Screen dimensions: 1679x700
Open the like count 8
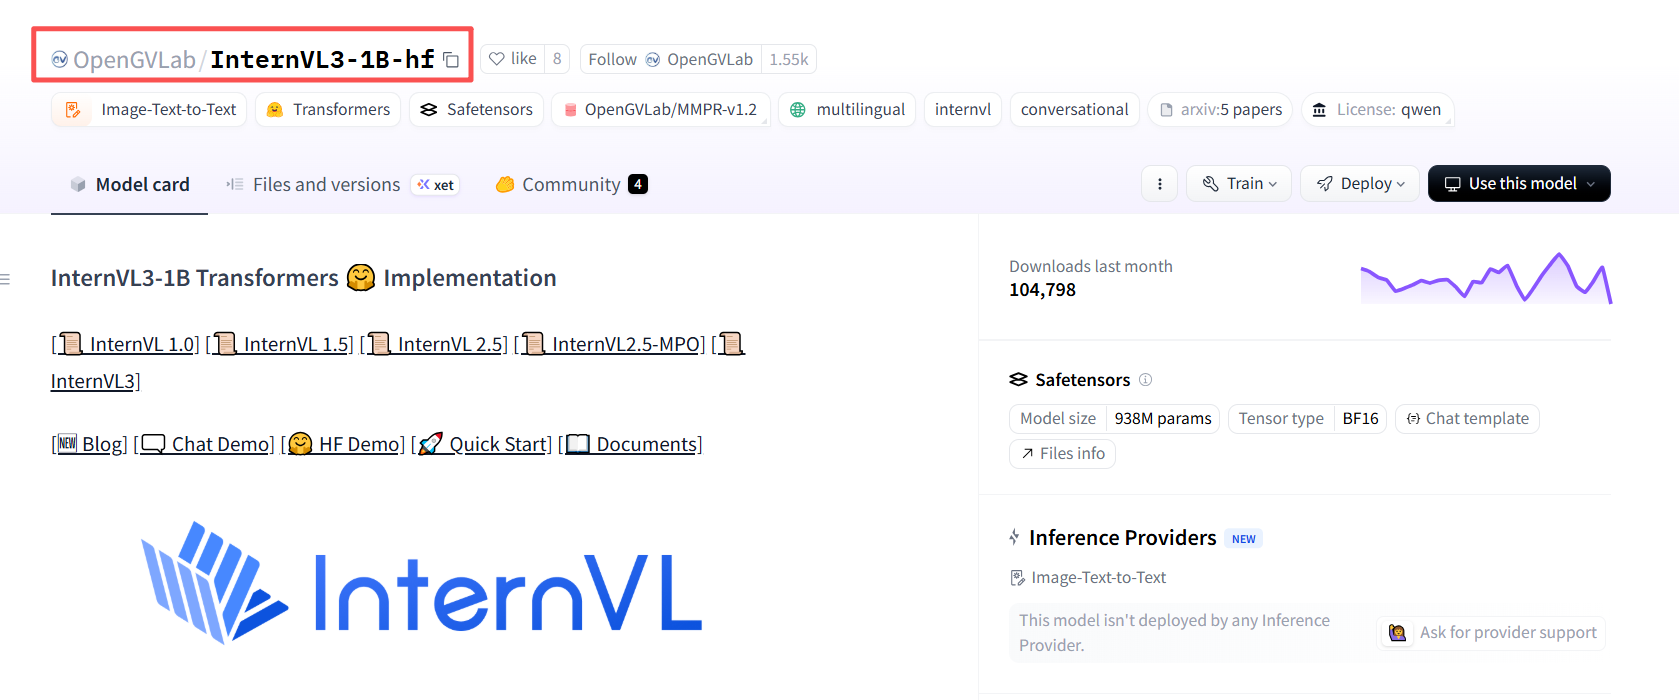[x=557, y=59]
